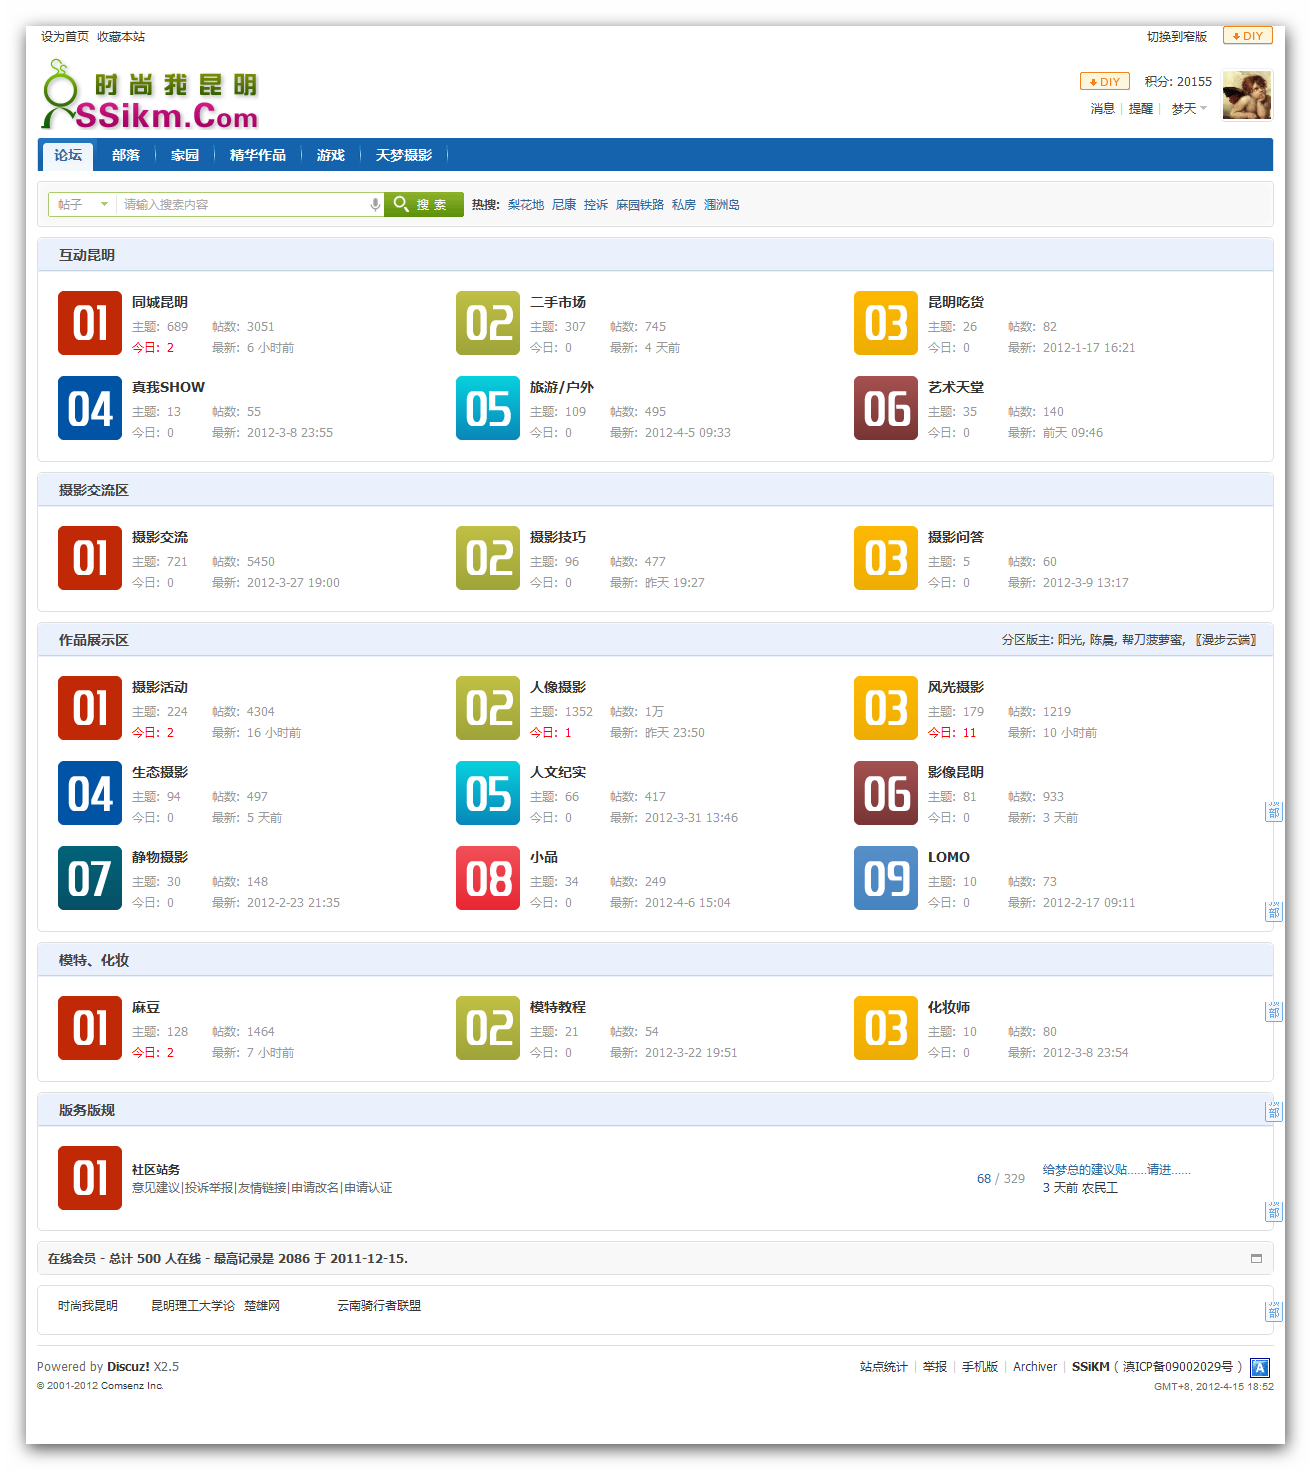The height and width of the screenshot is (1470, 1311).
Task: Switch to the 游戏 tab
Action: tap(331, 155)
